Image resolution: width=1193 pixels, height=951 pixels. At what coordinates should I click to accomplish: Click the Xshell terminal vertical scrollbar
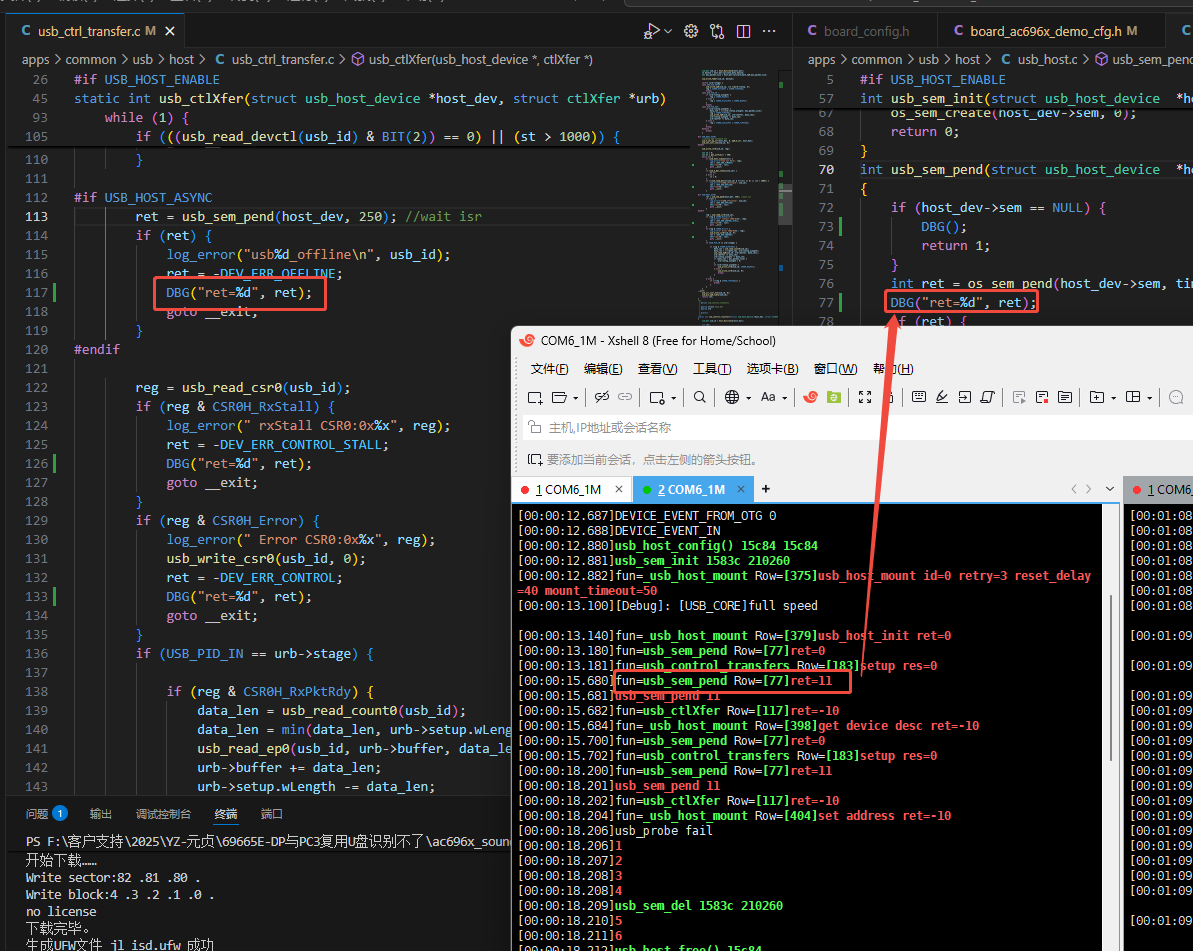click(1111, 677)
